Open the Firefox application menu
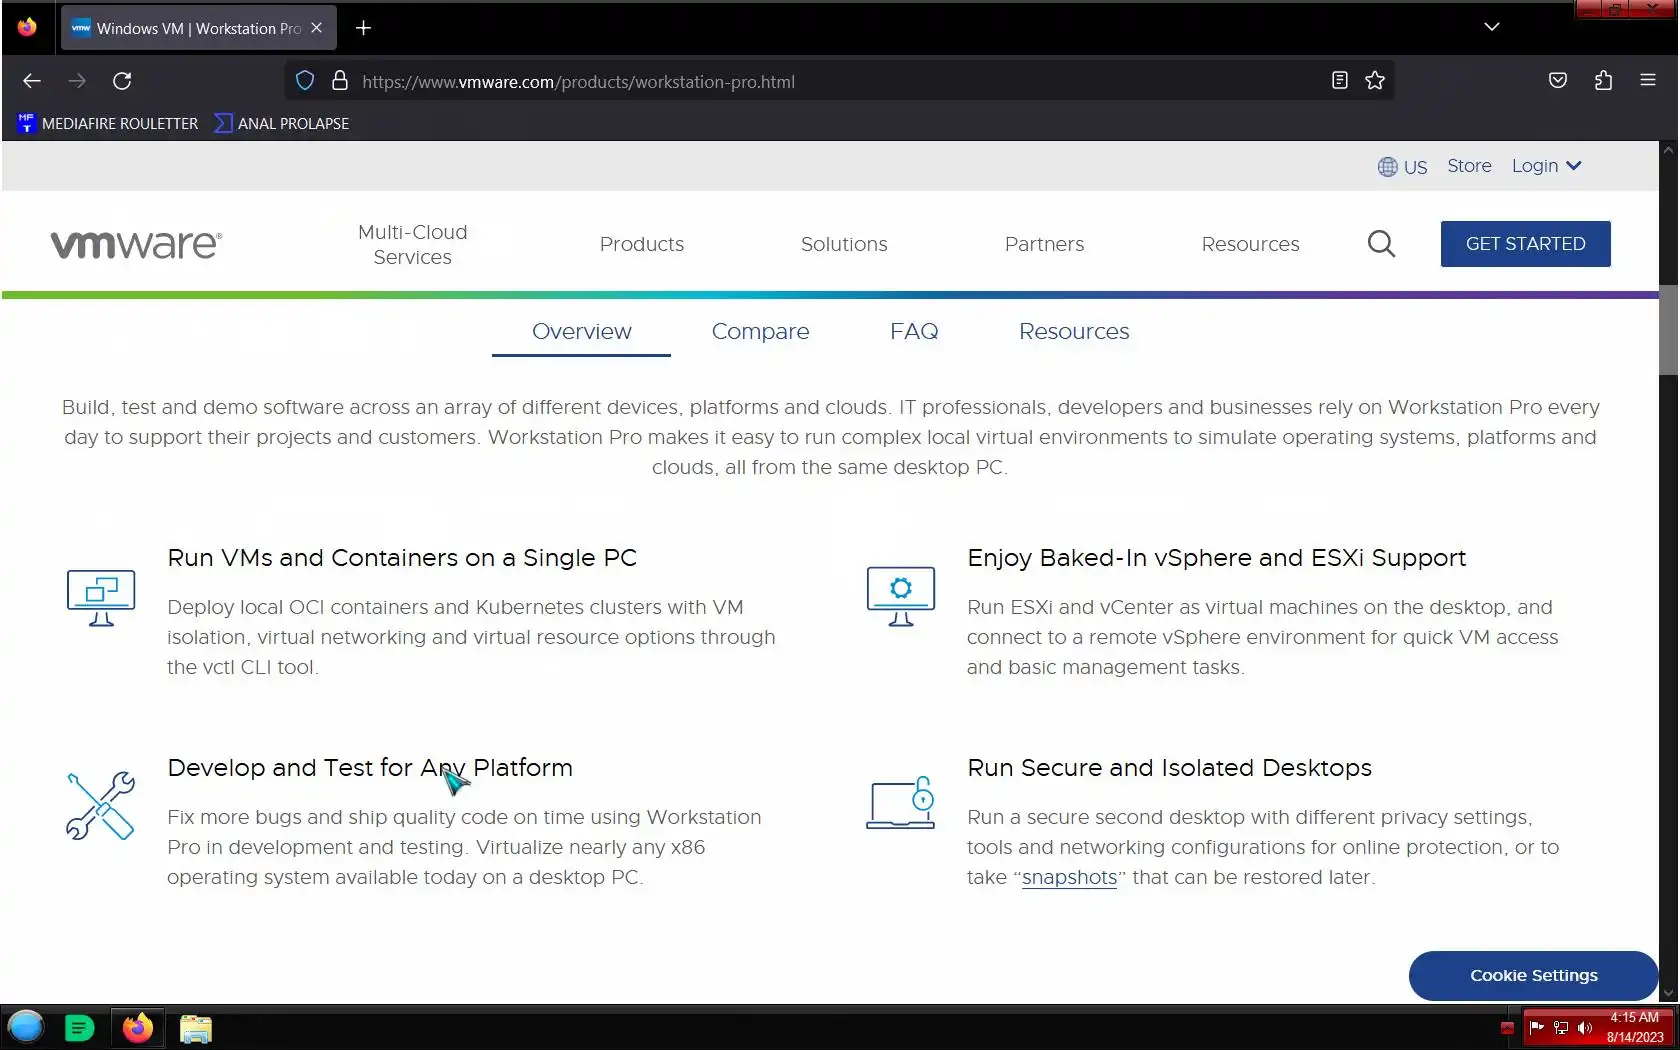The width and height of the screenshot is (1680, 1050). coord(1648,81)
